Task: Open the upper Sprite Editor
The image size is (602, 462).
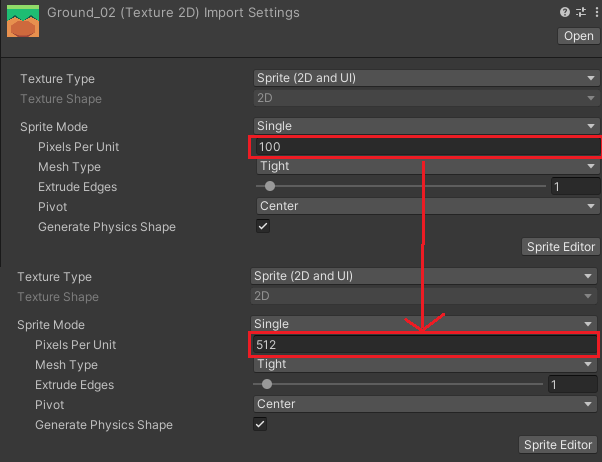Action: (561, 247)
